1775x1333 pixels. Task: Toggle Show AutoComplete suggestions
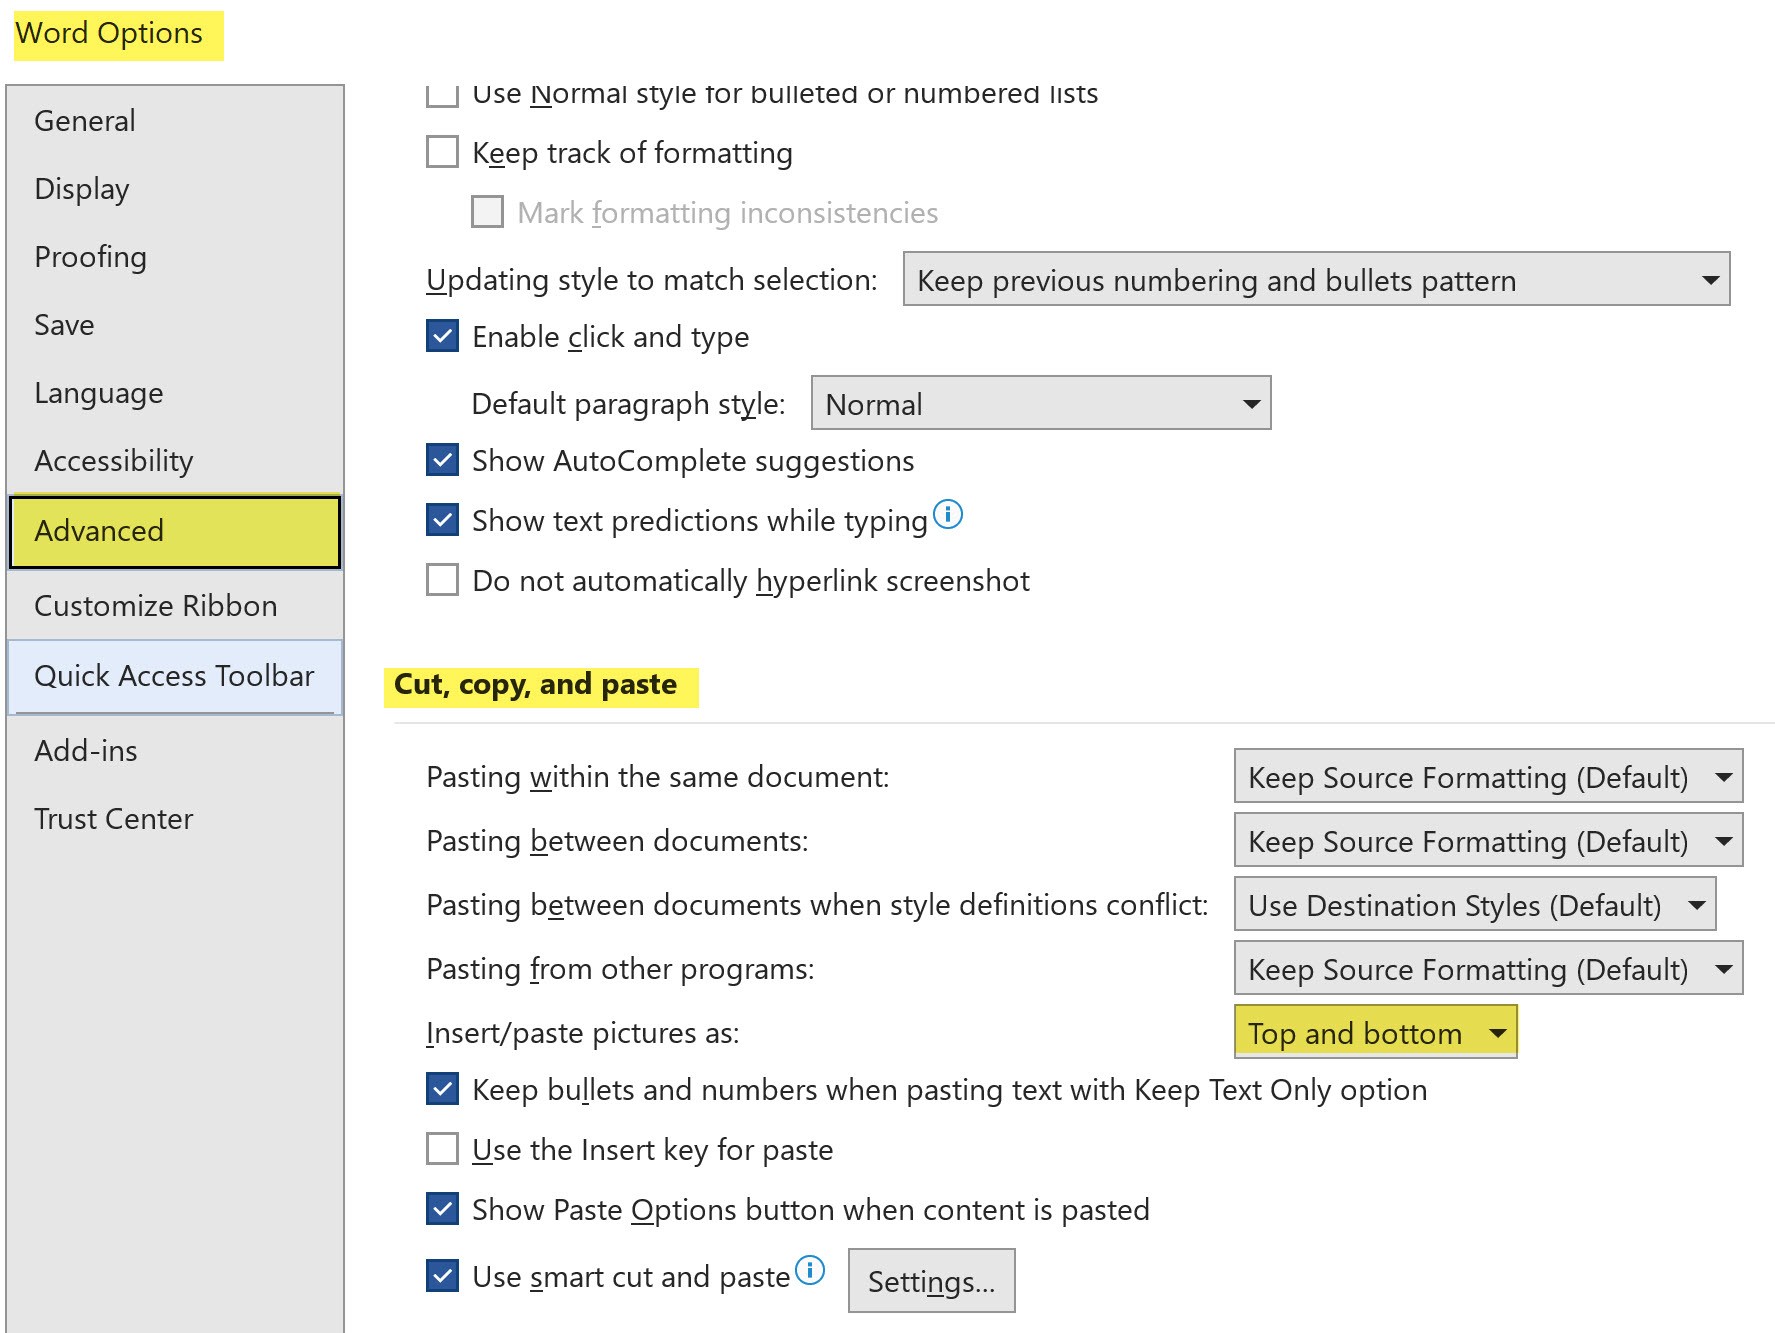(442, 460)
